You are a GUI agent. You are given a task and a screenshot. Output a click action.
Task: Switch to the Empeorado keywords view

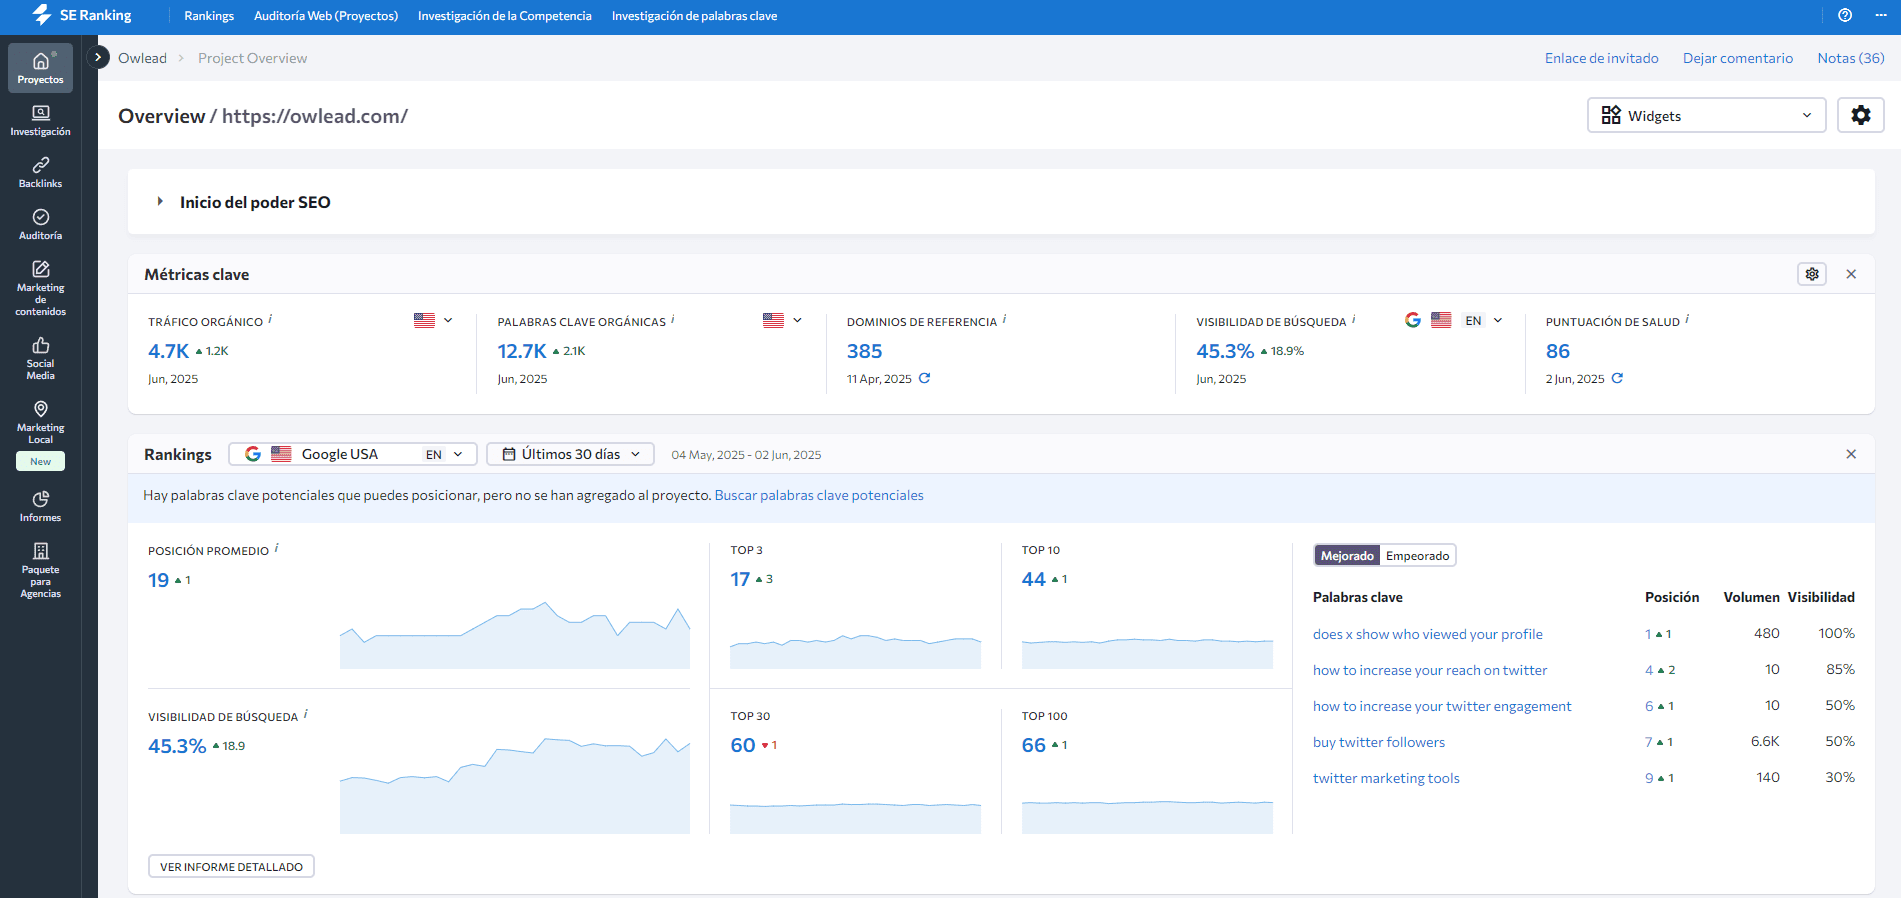[1417, 555]
